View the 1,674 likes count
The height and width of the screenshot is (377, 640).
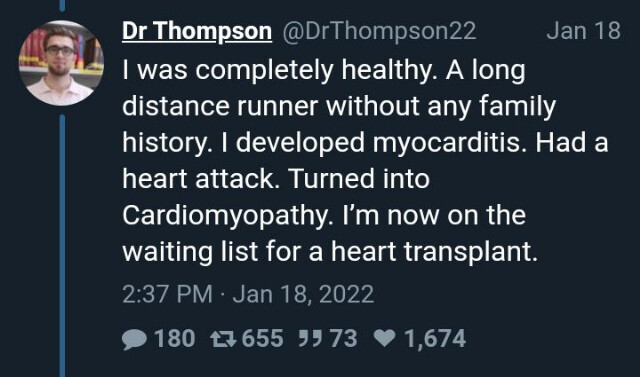pyautogui.click(x=435, y=339)
